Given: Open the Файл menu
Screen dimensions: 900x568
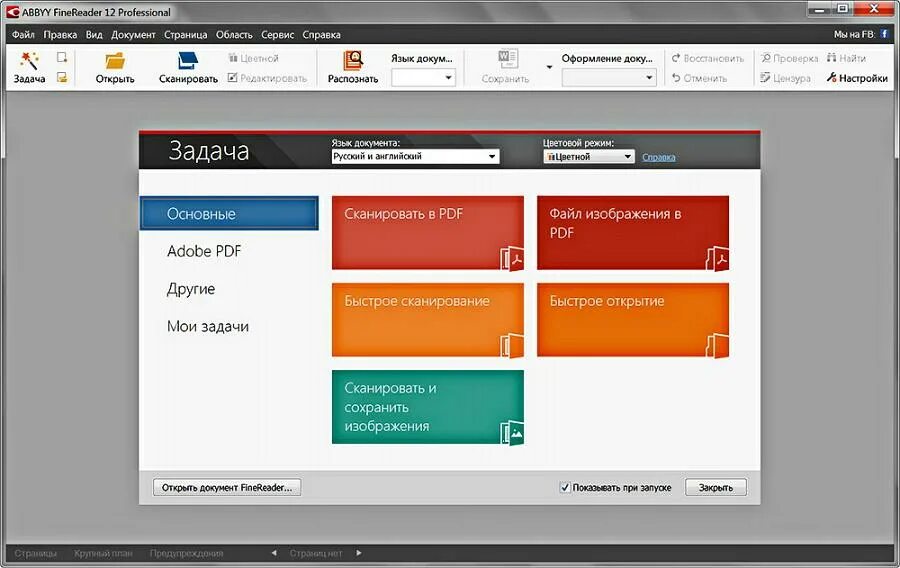Looking at the screenshot, I should coord(23,34).
